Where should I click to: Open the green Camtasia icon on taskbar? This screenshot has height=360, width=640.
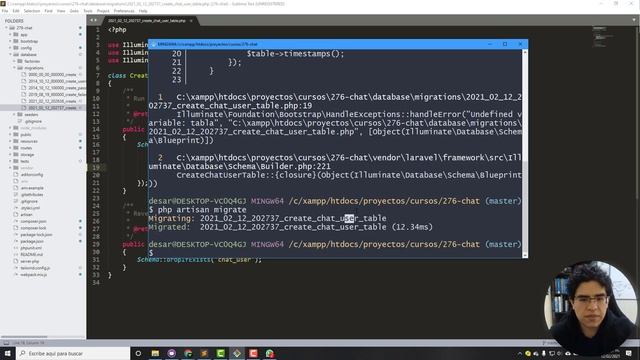[x=220, y=353]
